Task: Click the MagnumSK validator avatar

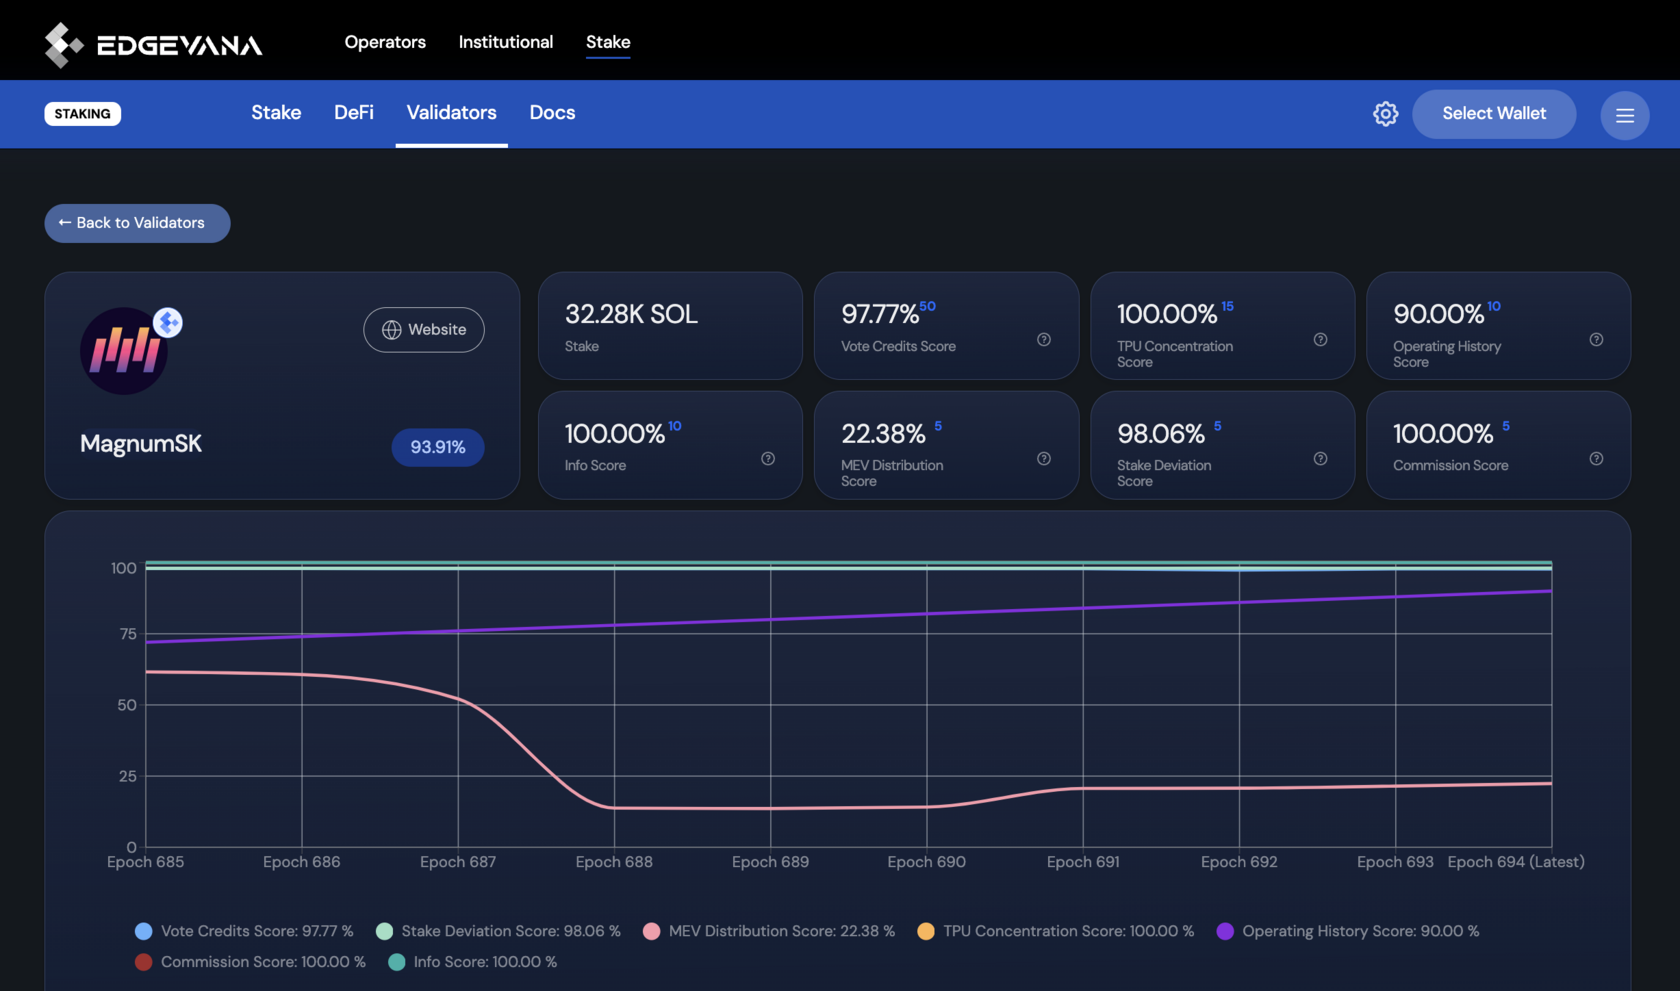Action: [124, 351]
